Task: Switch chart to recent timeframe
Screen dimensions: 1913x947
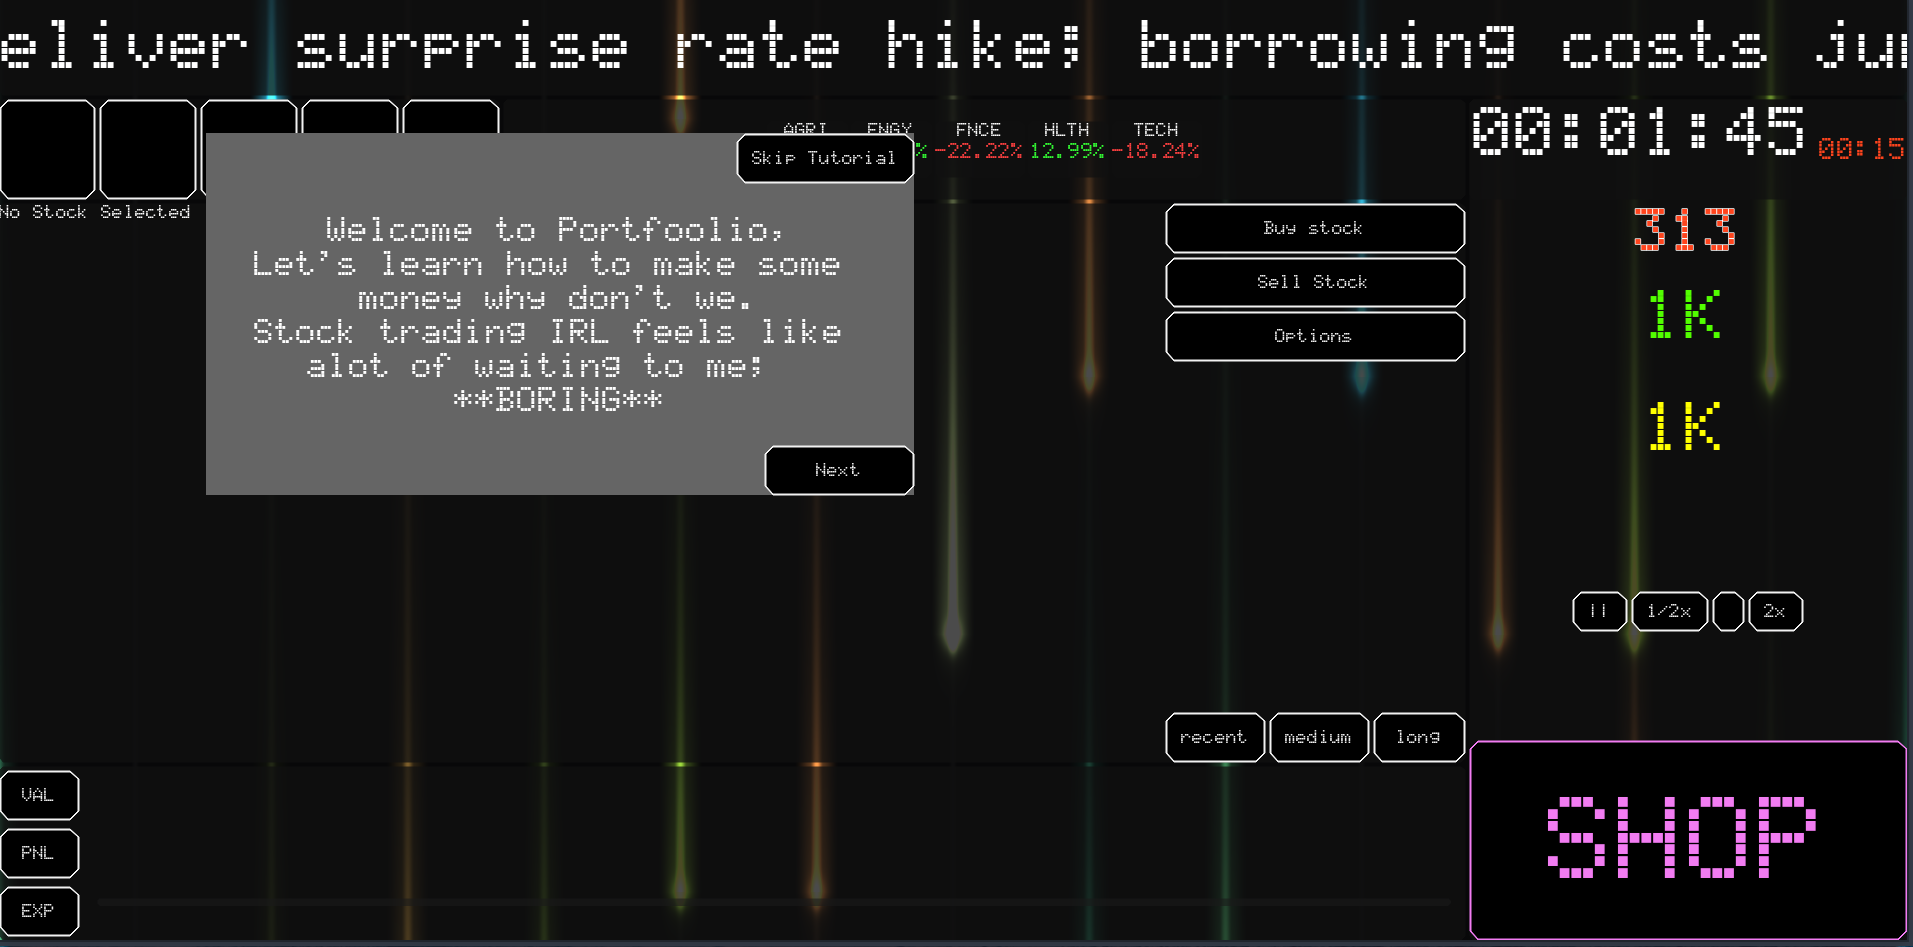Action: pyautogui.click(x=1215, y=737)
